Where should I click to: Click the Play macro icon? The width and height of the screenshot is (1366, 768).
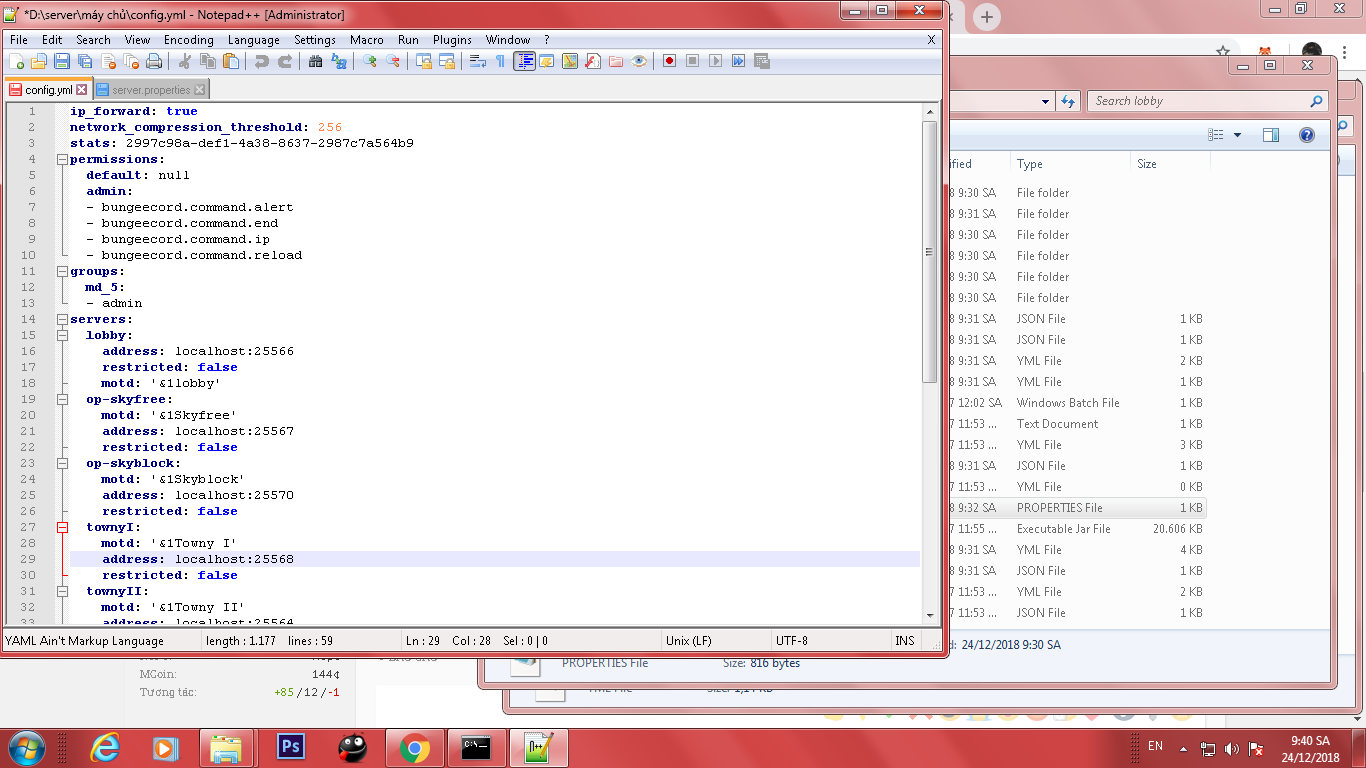[715, 62]
